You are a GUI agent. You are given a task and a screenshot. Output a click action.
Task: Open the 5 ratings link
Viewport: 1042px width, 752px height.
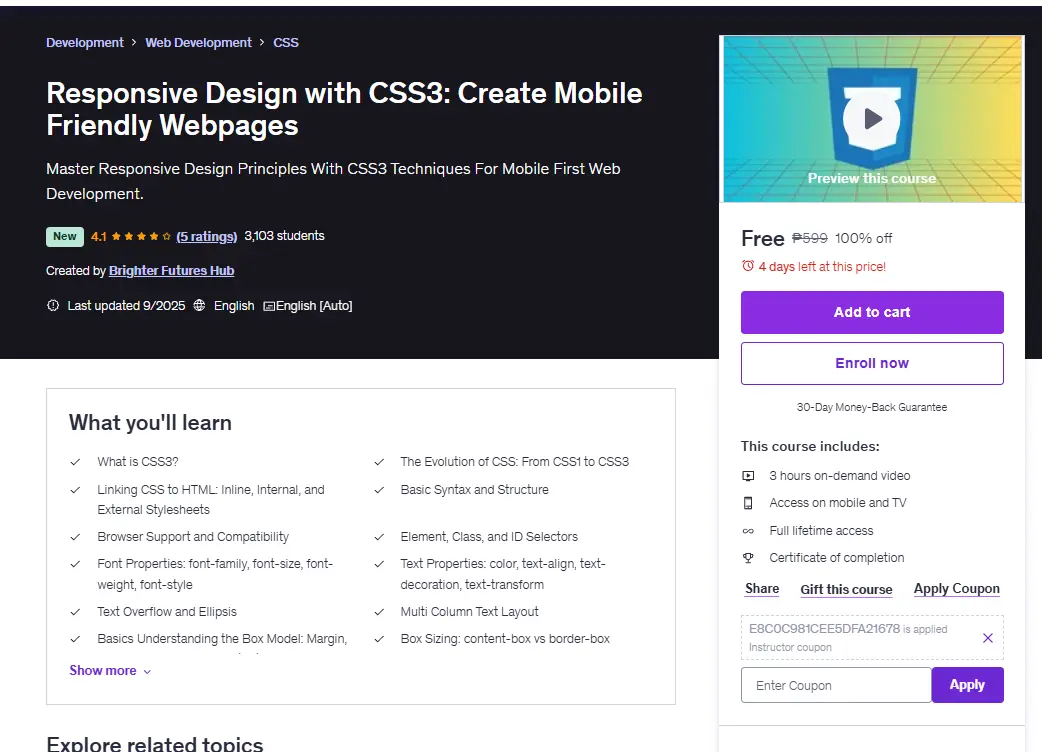pos(206,236)
